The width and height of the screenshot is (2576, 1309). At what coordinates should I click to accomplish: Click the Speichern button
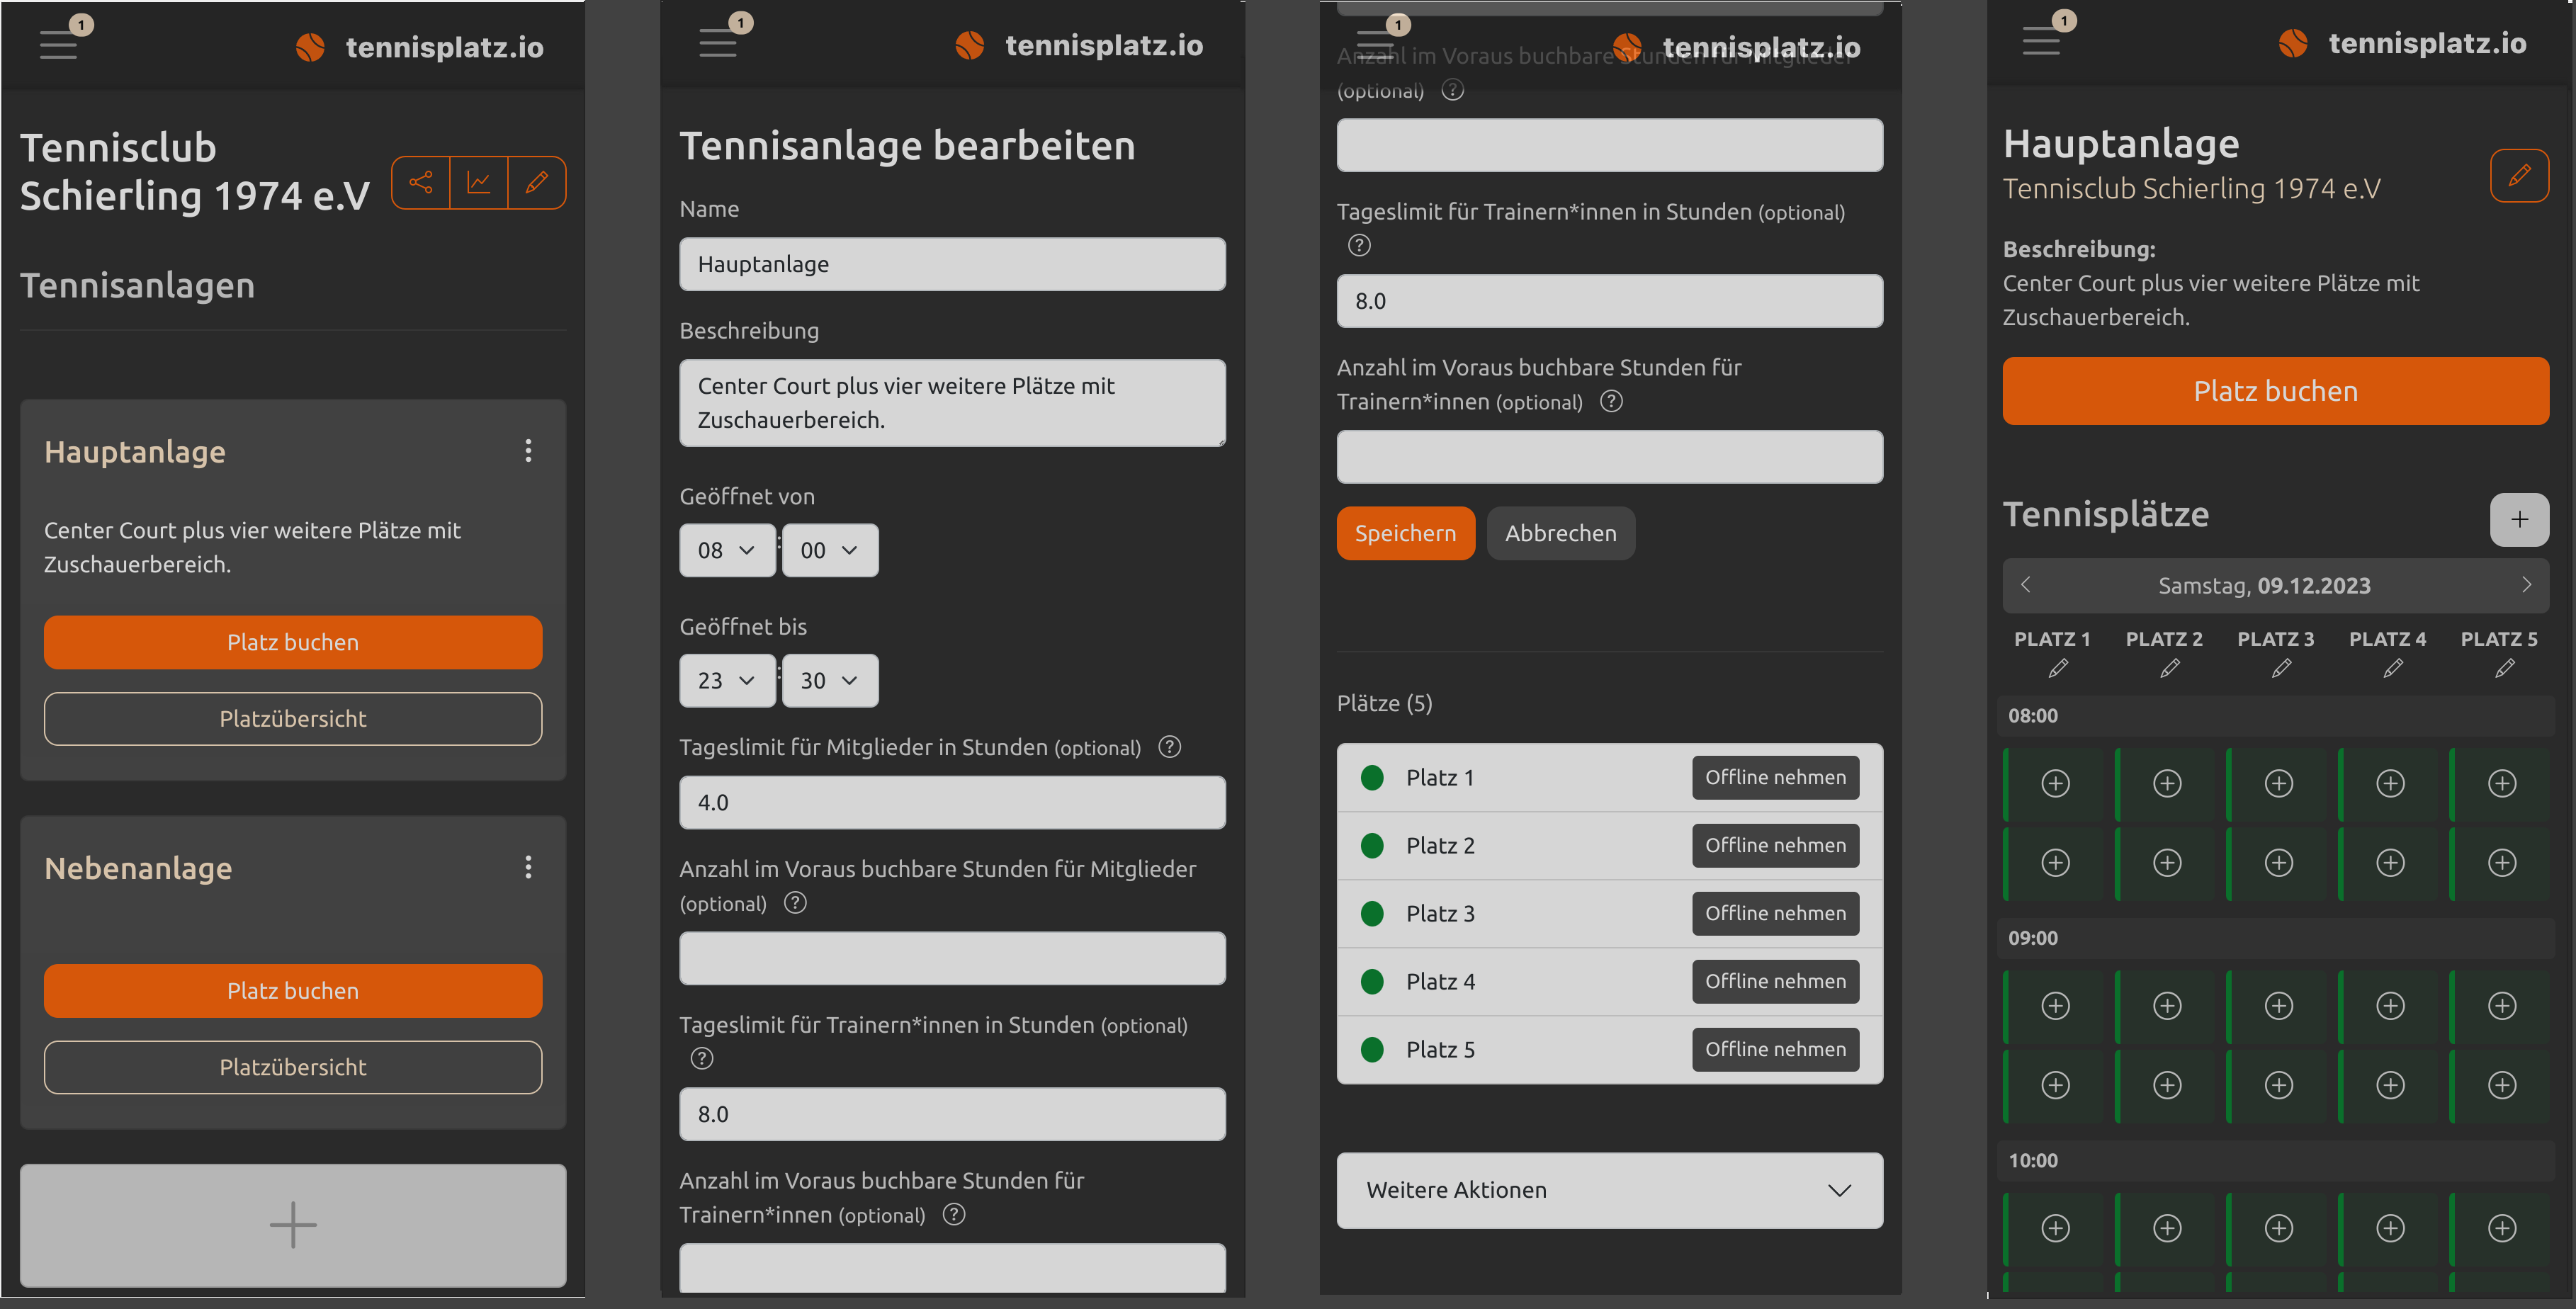1405,533
